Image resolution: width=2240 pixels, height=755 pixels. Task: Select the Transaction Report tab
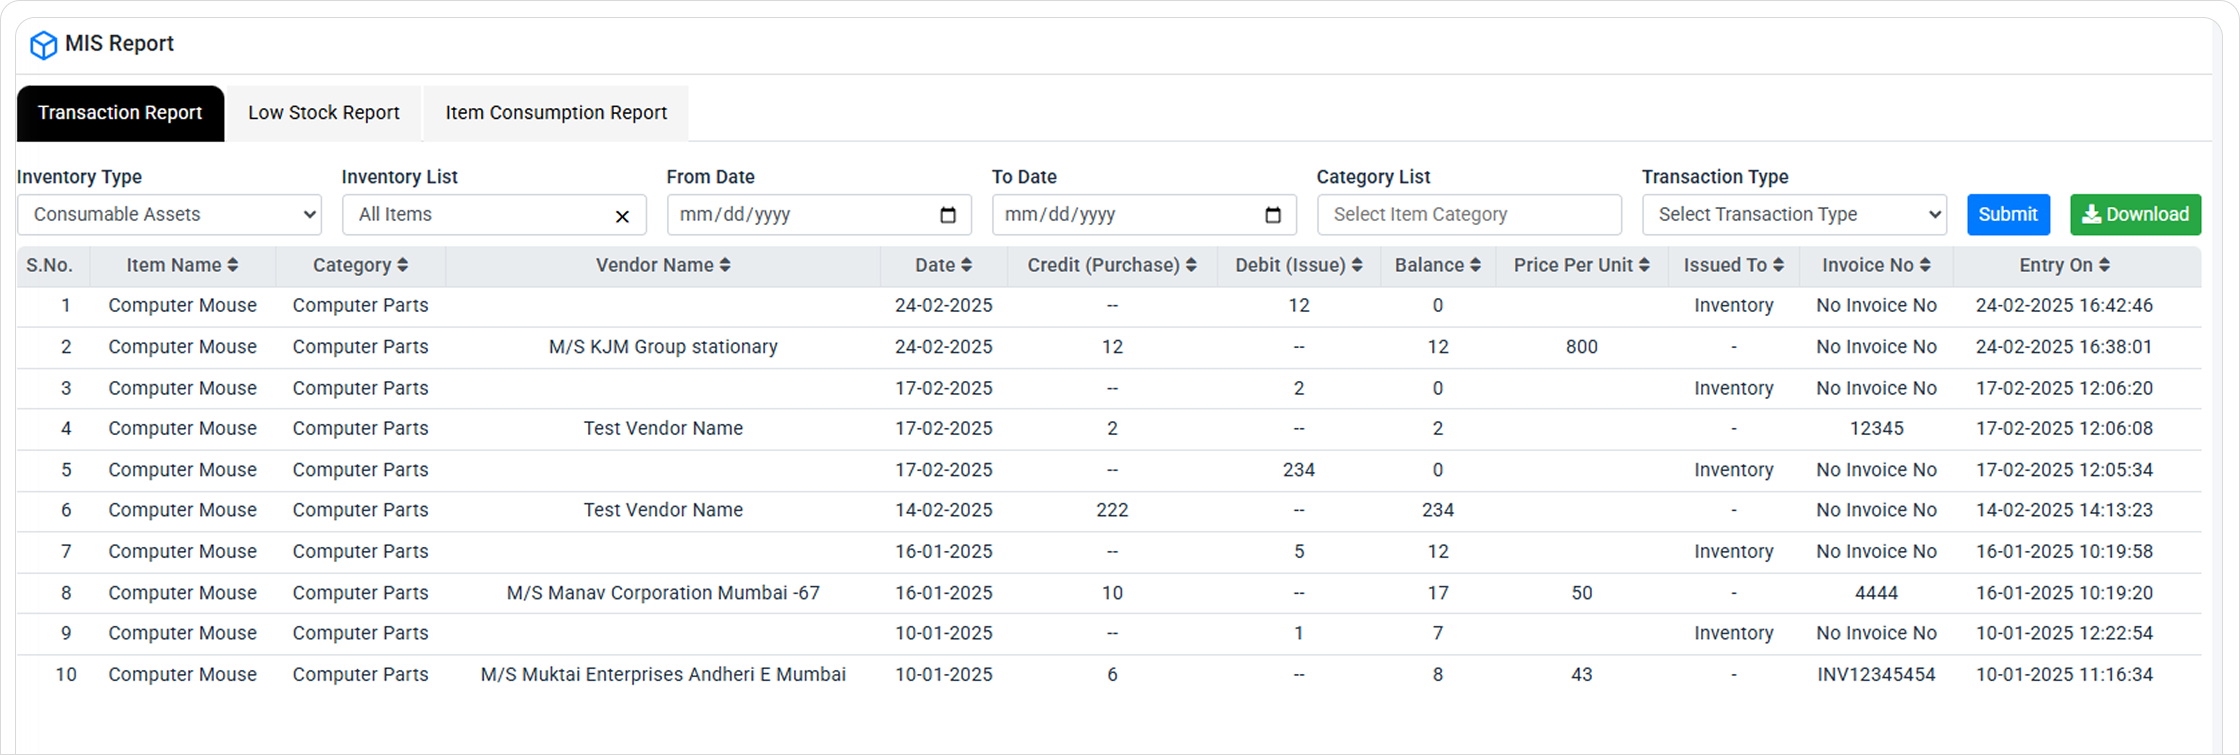120,113
